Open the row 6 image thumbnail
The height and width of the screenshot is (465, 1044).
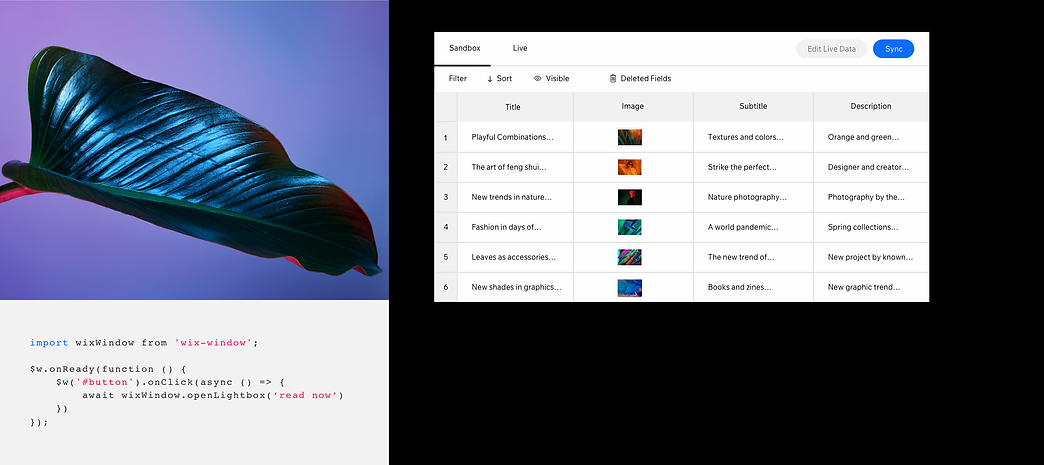[x=630, y=287]
